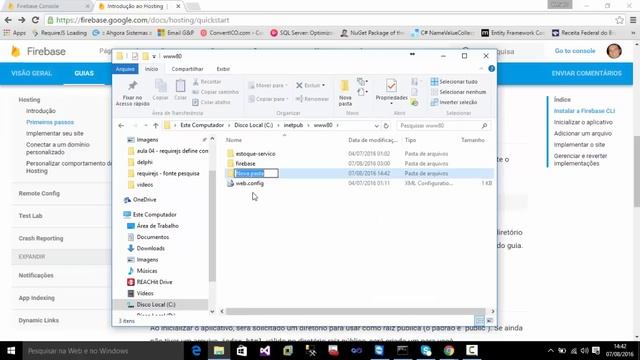Click Colar atalho in the ribbon
The height and width of the screenshot is (360, 640).
tap(211, 102)
